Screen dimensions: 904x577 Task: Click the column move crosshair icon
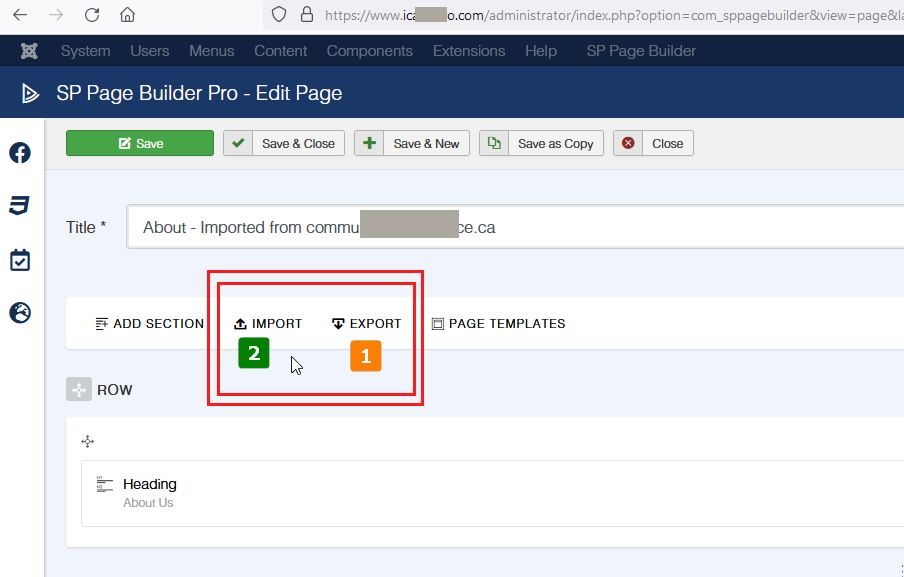pos(88,442)
